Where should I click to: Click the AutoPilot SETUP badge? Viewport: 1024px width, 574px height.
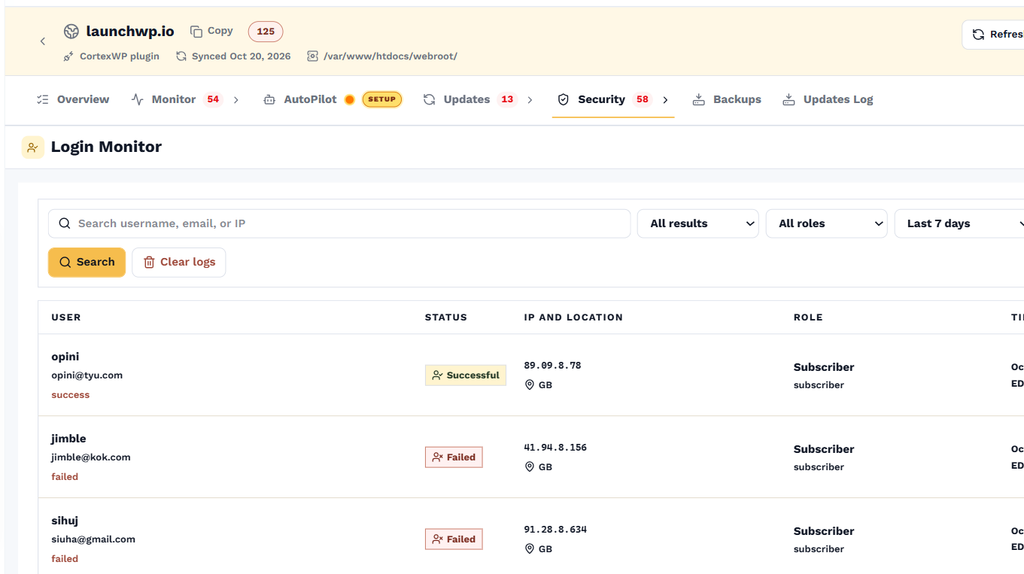[x=382, y=99]
